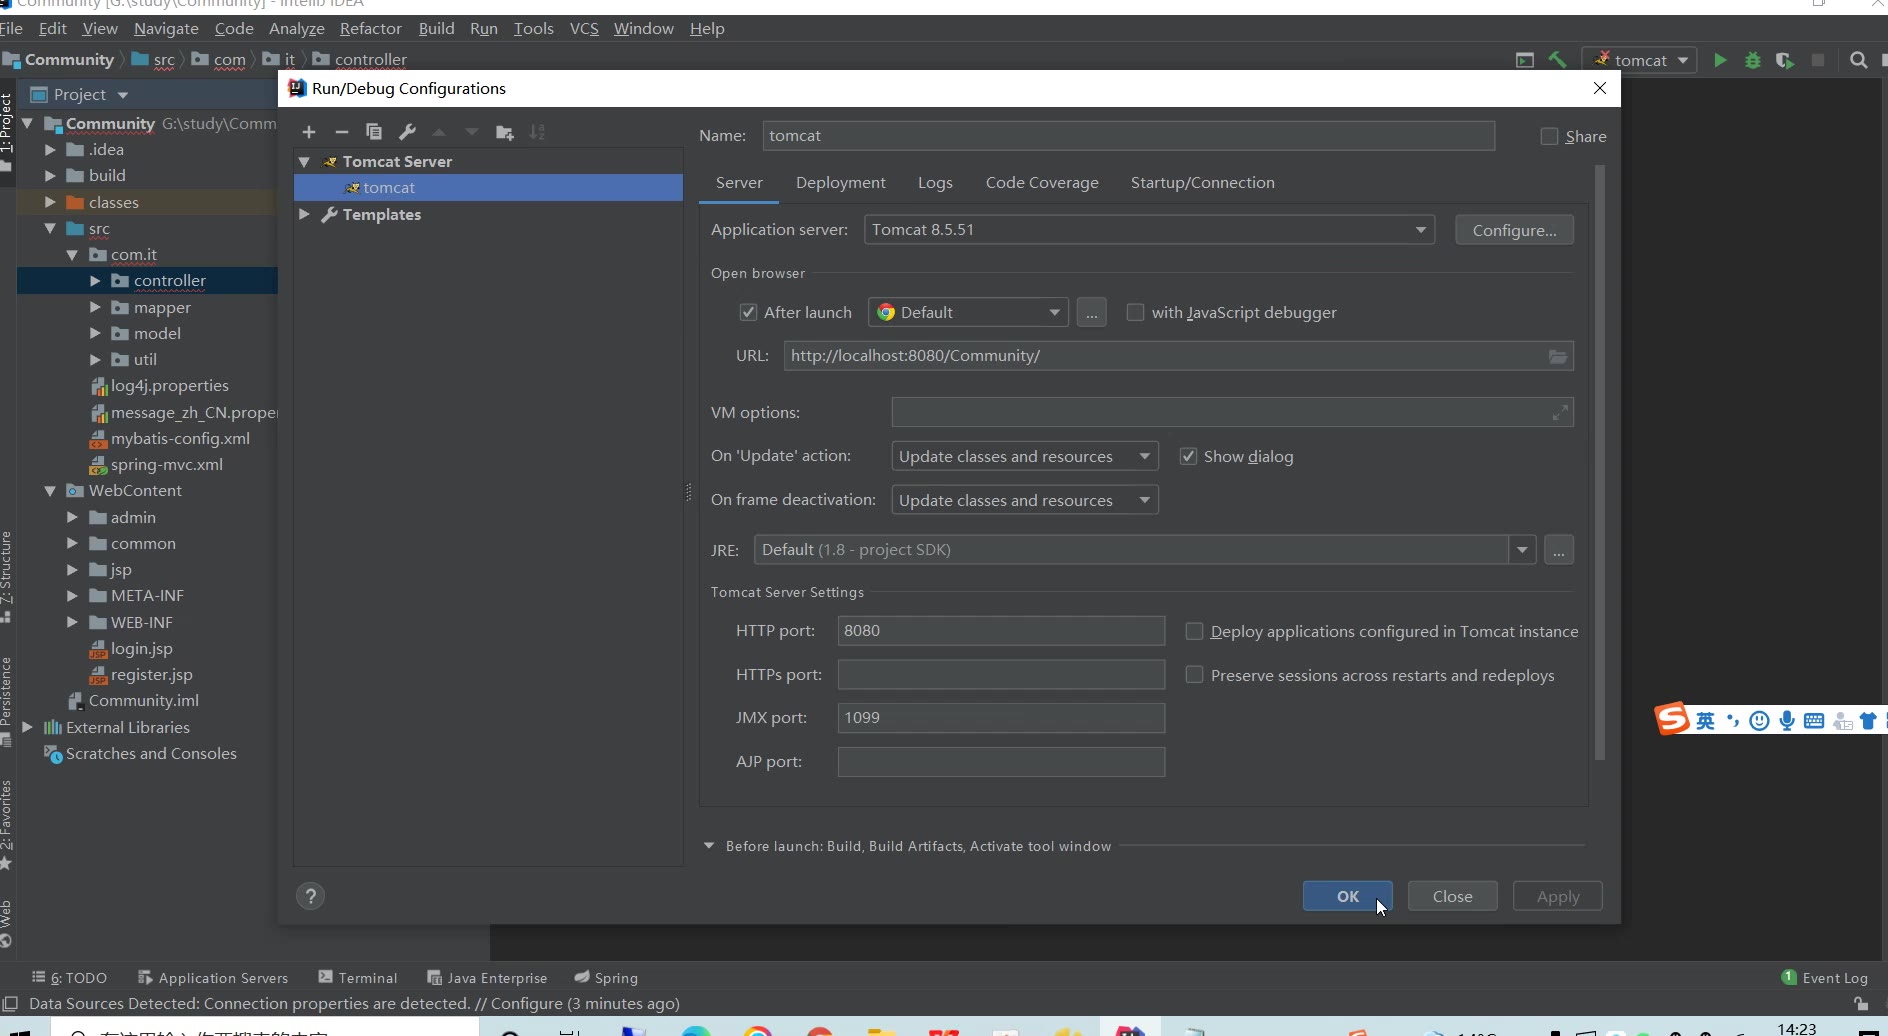Open the JRE dropdown arrow
Screen dimensions: 1888x1036
[1522, 550]
